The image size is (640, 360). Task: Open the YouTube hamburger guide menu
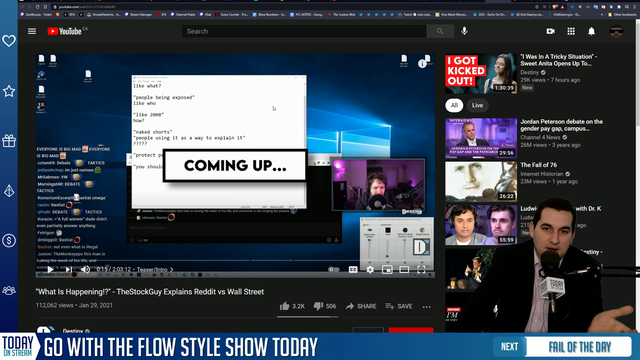[32, 31]
